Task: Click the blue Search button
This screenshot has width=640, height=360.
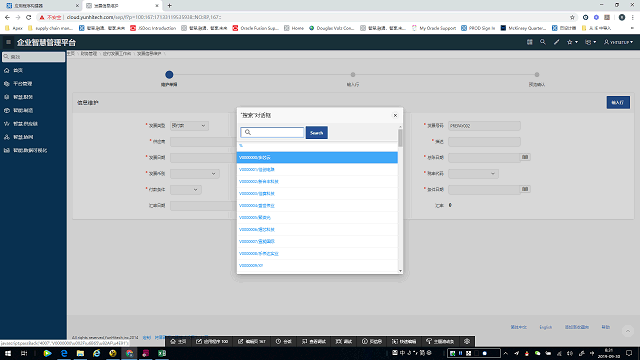Action: (x=317, y=133)
